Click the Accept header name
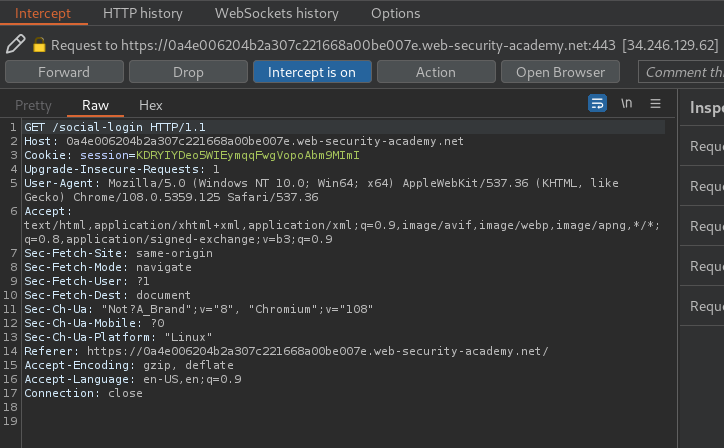Viewport: 724px width, 448px height. coord(48,211)
